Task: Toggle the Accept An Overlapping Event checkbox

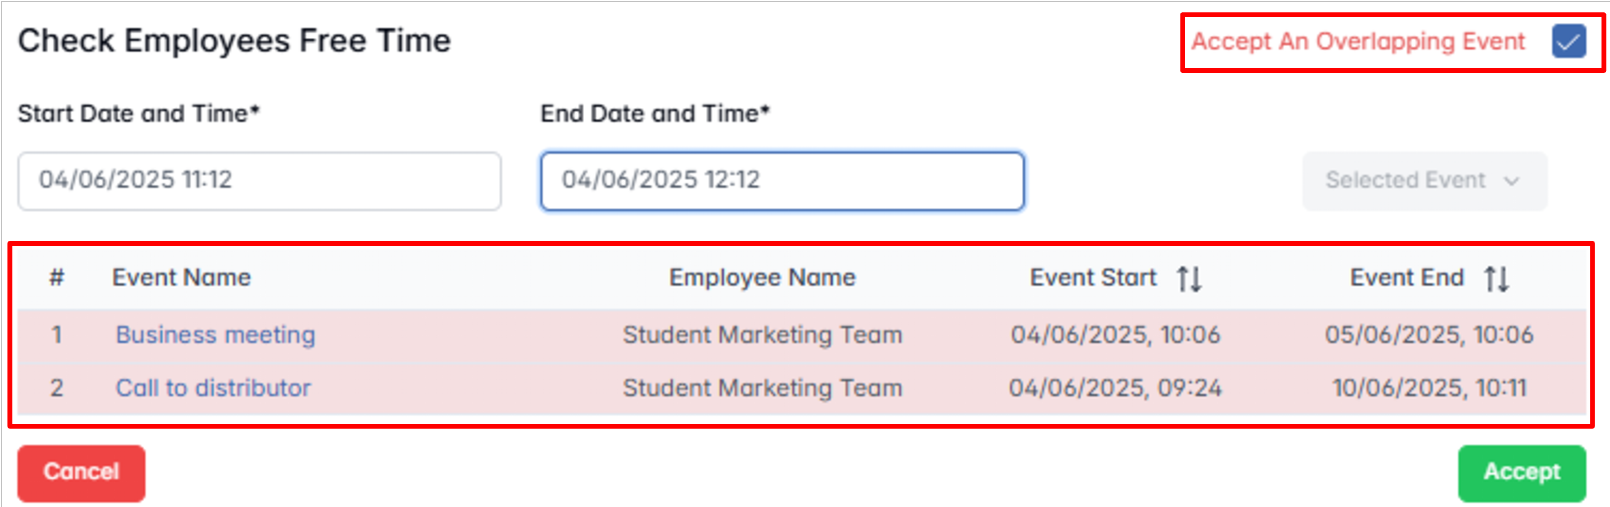Action: tap(1568, 42)
